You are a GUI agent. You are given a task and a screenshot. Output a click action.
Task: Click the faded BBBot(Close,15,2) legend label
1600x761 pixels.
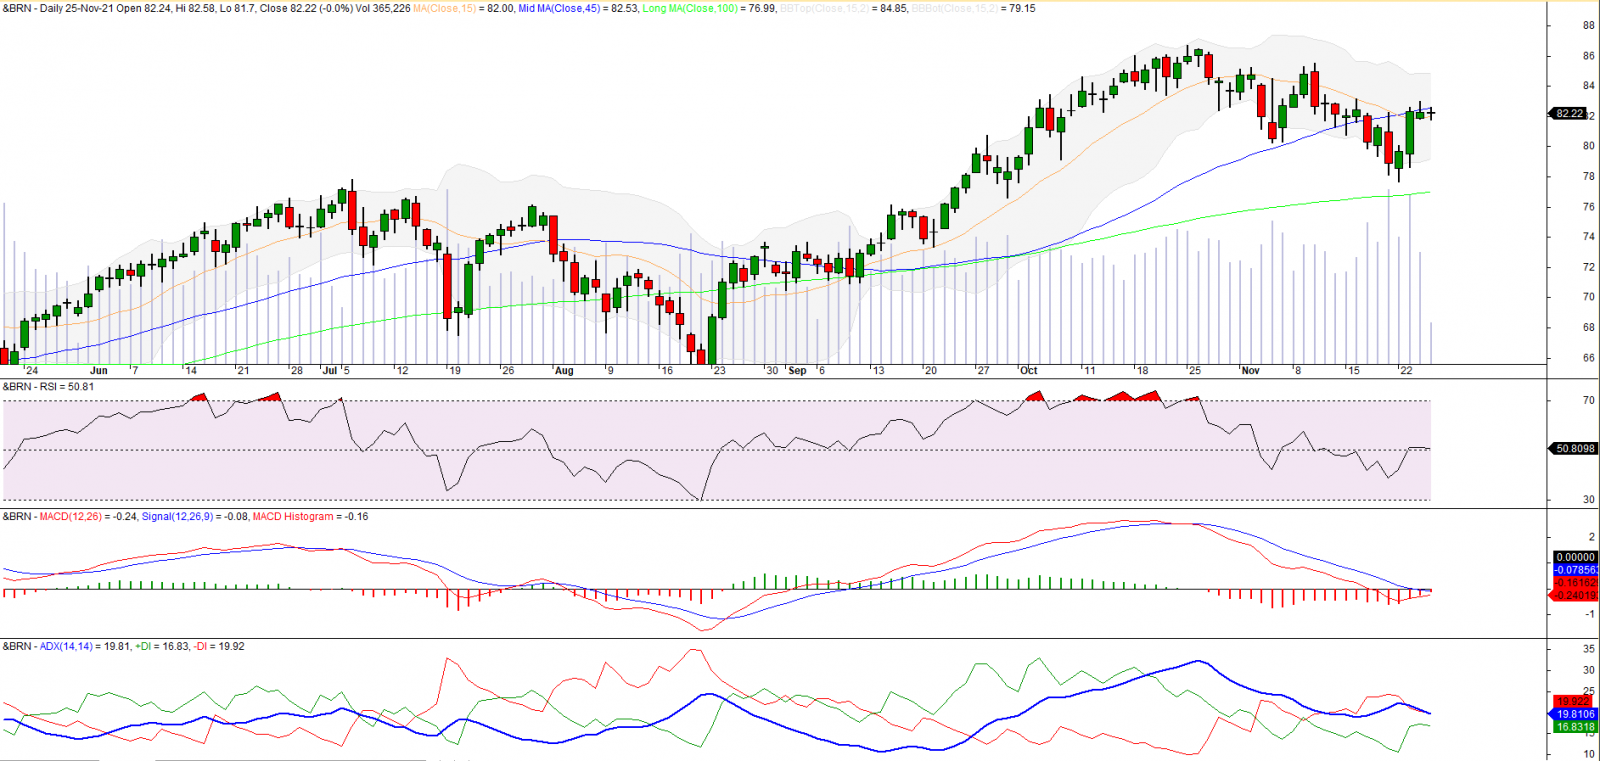coord(955,8)
